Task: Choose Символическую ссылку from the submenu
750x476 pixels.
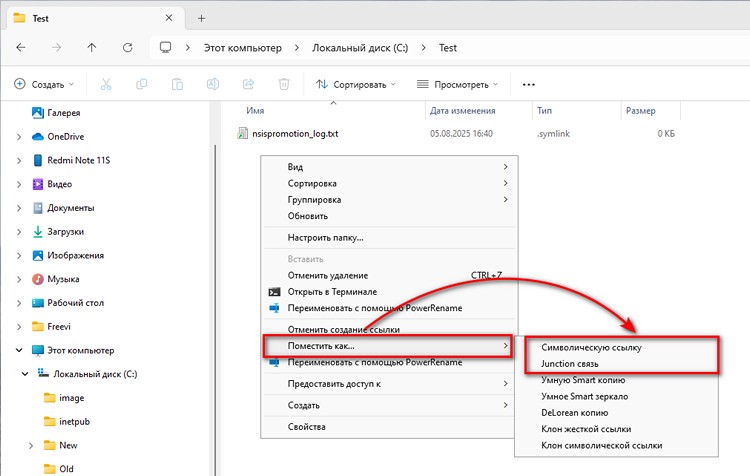Action: [591, 348]
